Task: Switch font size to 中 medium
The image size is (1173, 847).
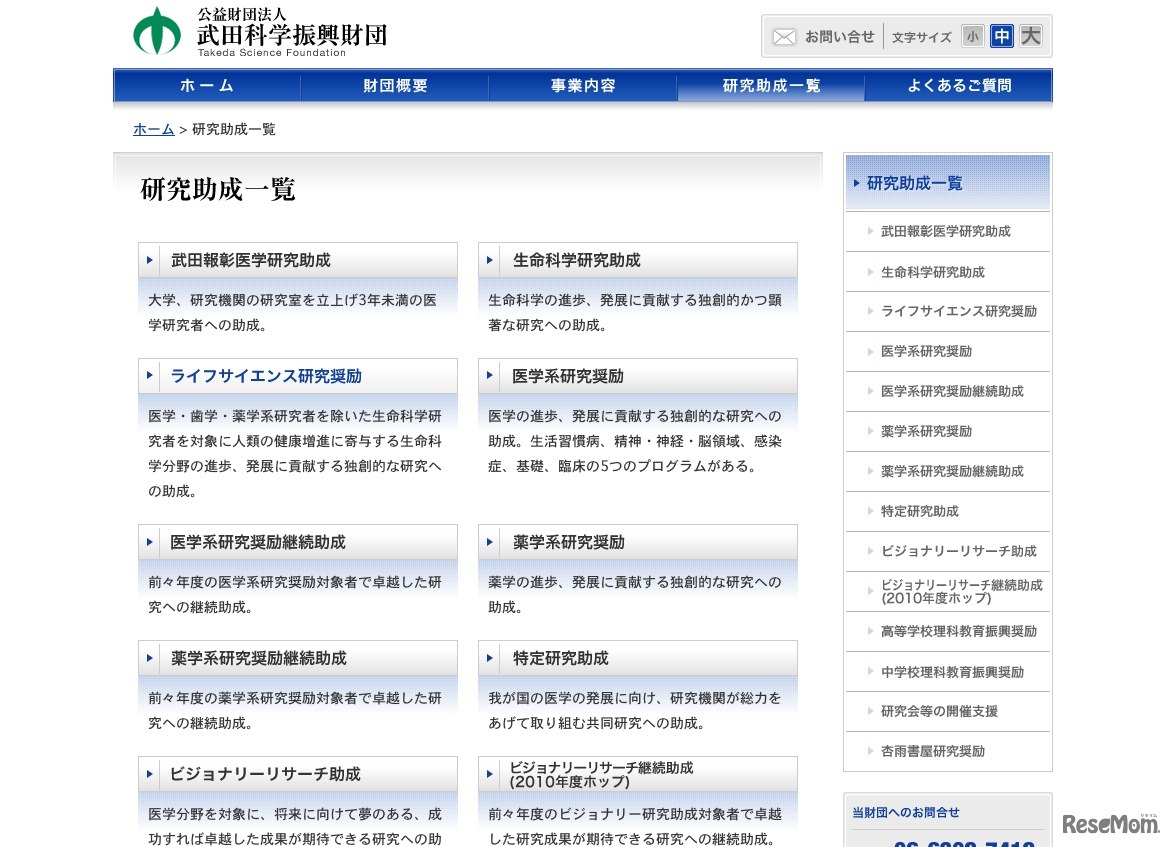Action: (x=1001, y=36)
